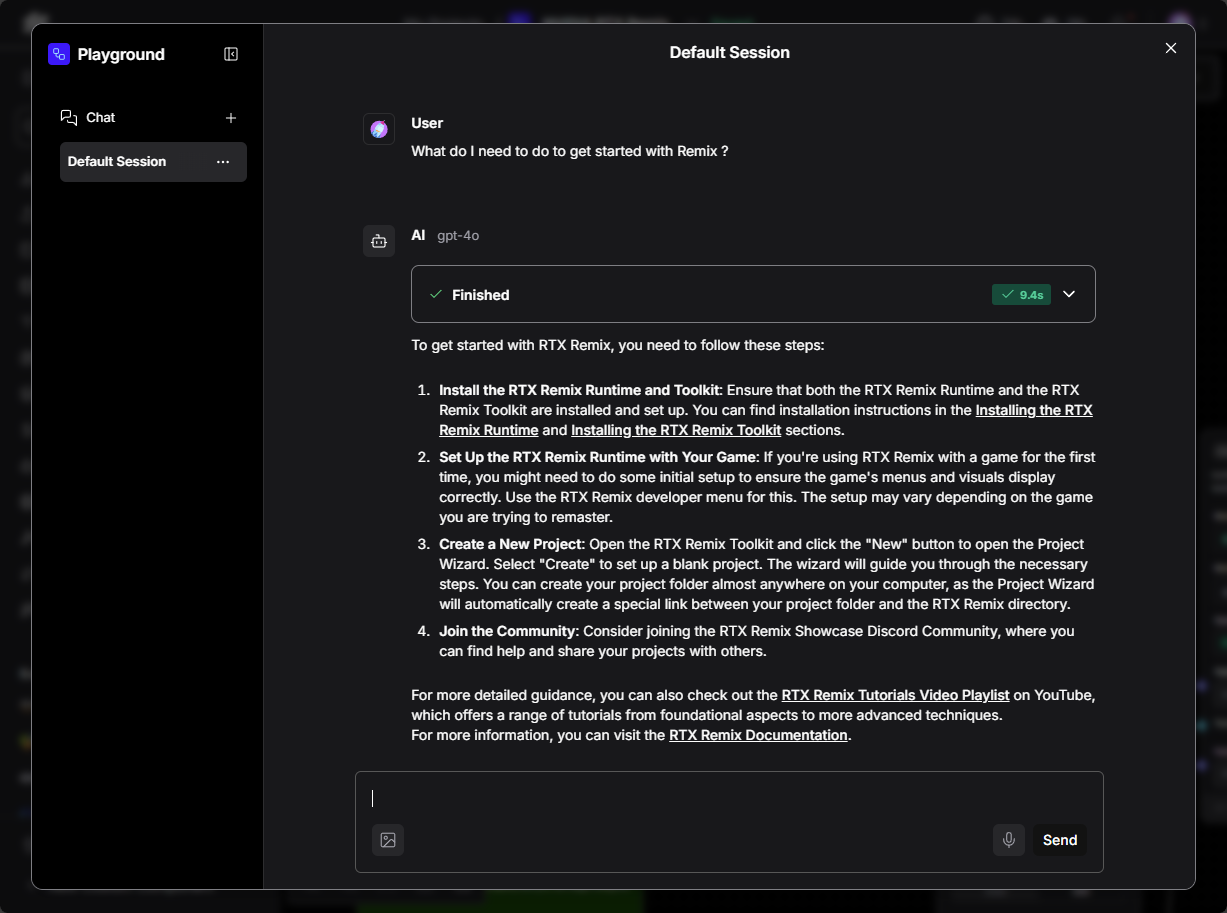Open the Chat section label
The height and width of the screenshot is (913, 1227).
100,118
